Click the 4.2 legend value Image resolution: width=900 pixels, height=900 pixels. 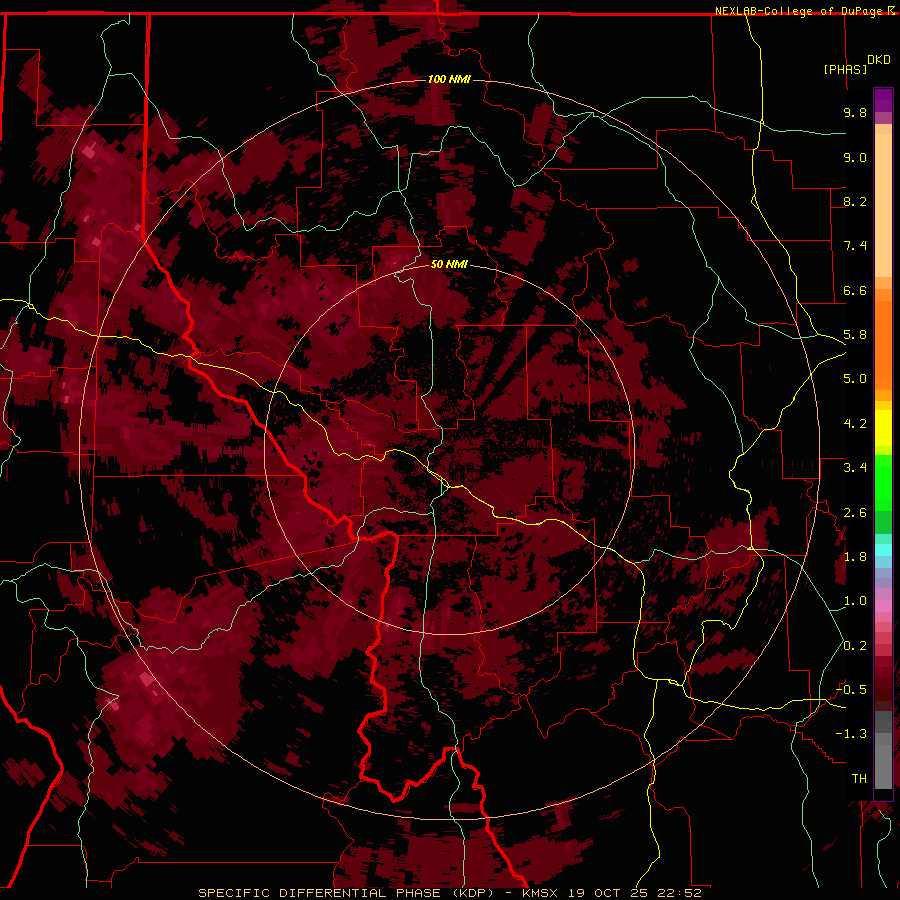pyautogui.click(x=855, y=424)
